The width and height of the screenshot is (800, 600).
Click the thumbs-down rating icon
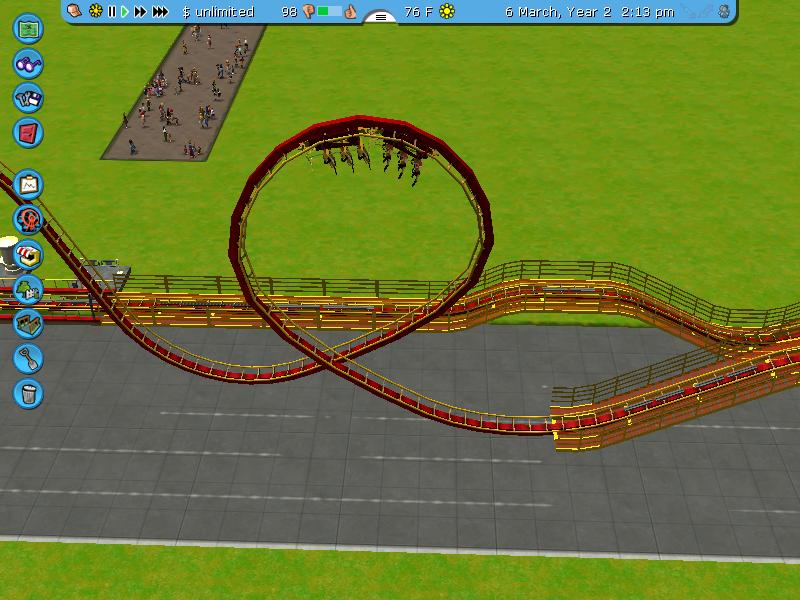tap(308, 11)
